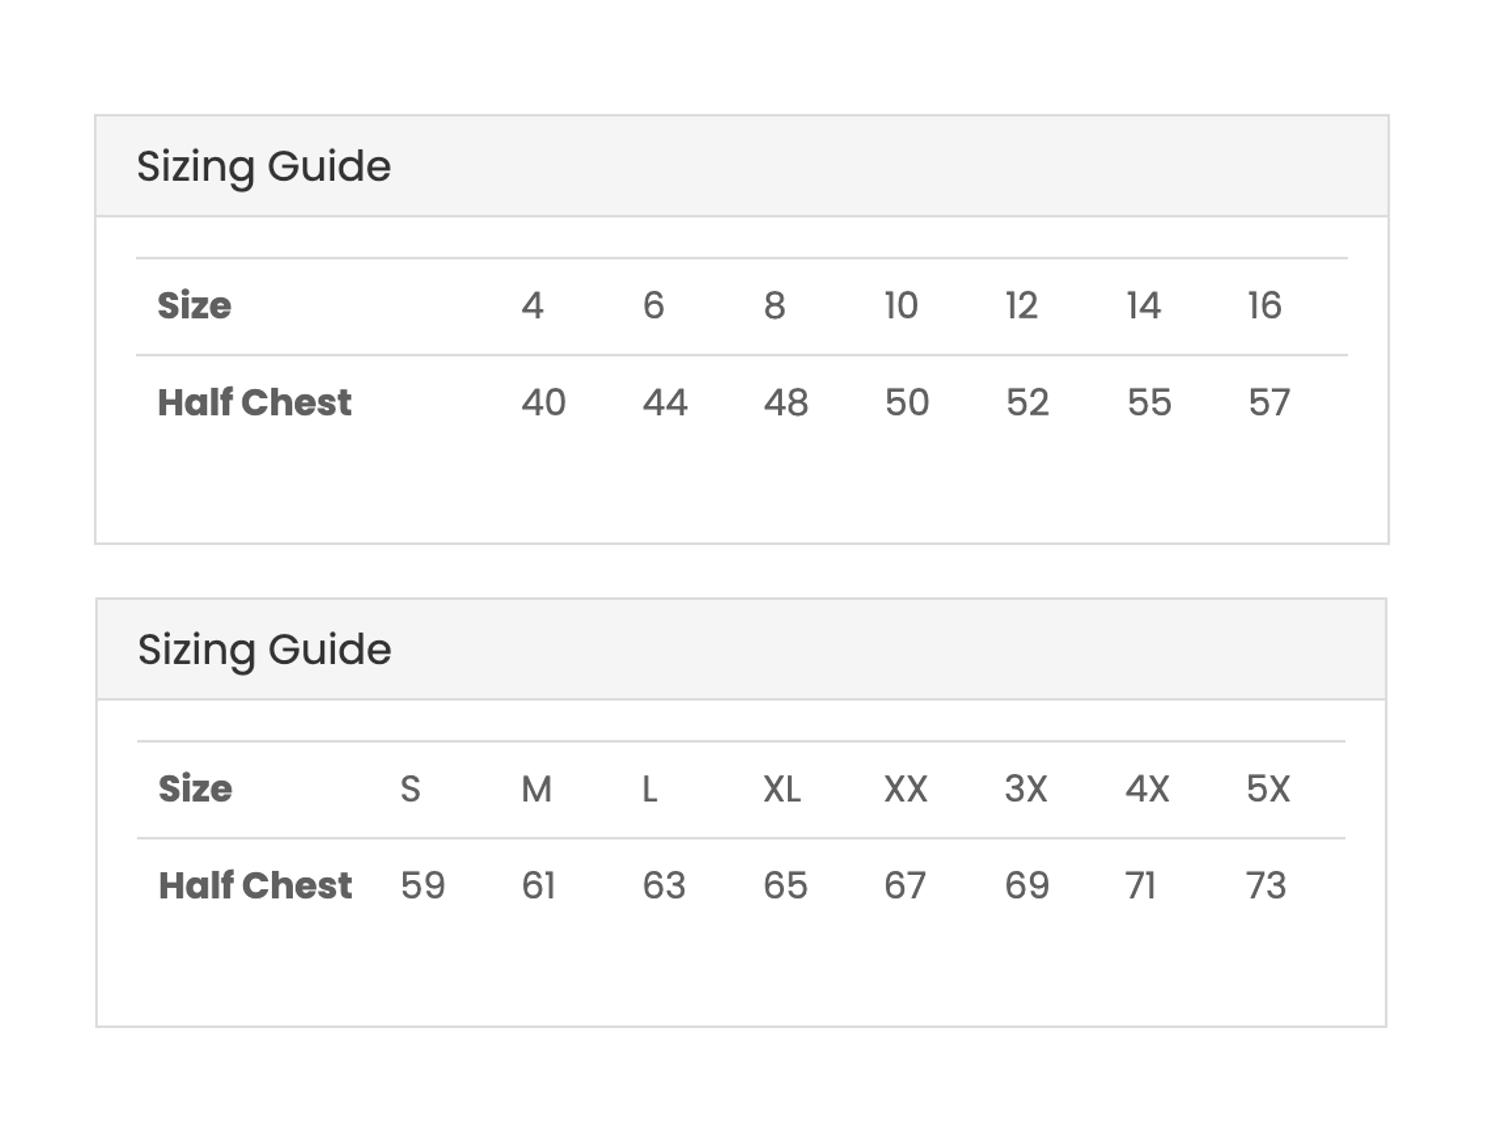Click the Half Chest label beside value 40

click(254, 403)
